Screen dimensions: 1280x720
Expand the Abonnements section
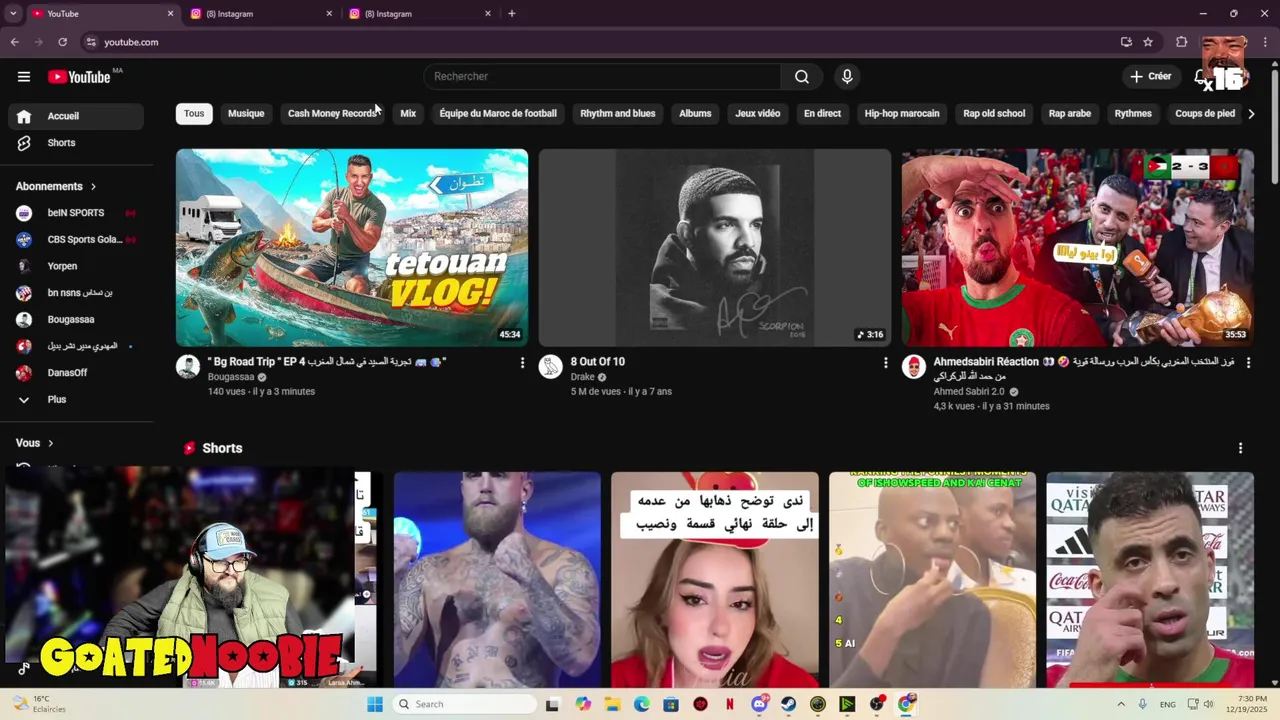pos(56,186)
